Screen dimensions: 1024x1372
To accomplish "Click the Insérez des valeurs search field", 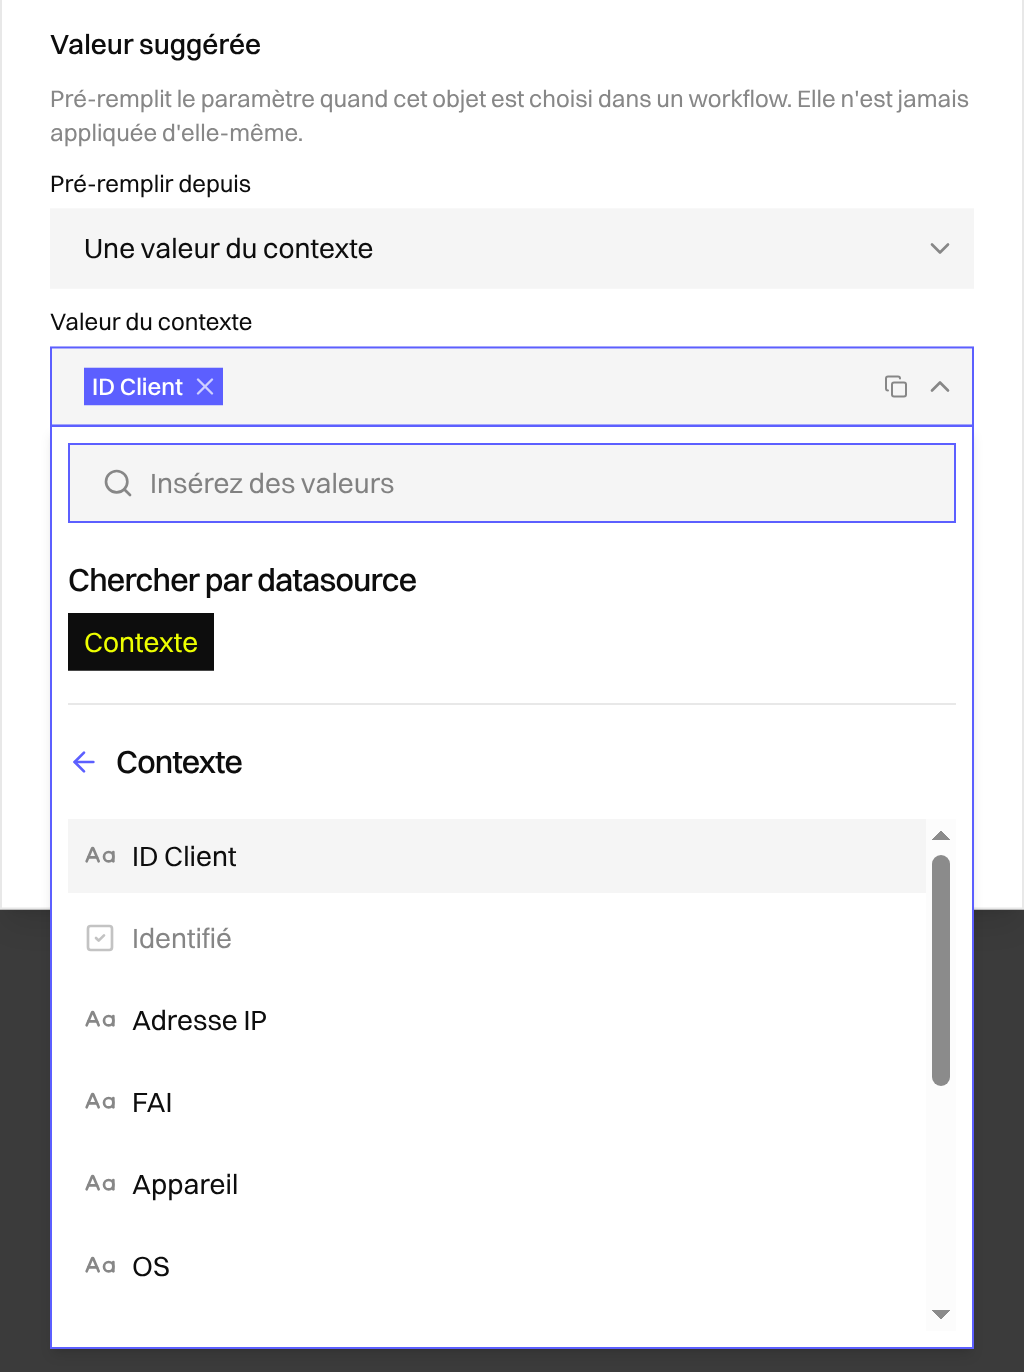I will pos(512,484).
